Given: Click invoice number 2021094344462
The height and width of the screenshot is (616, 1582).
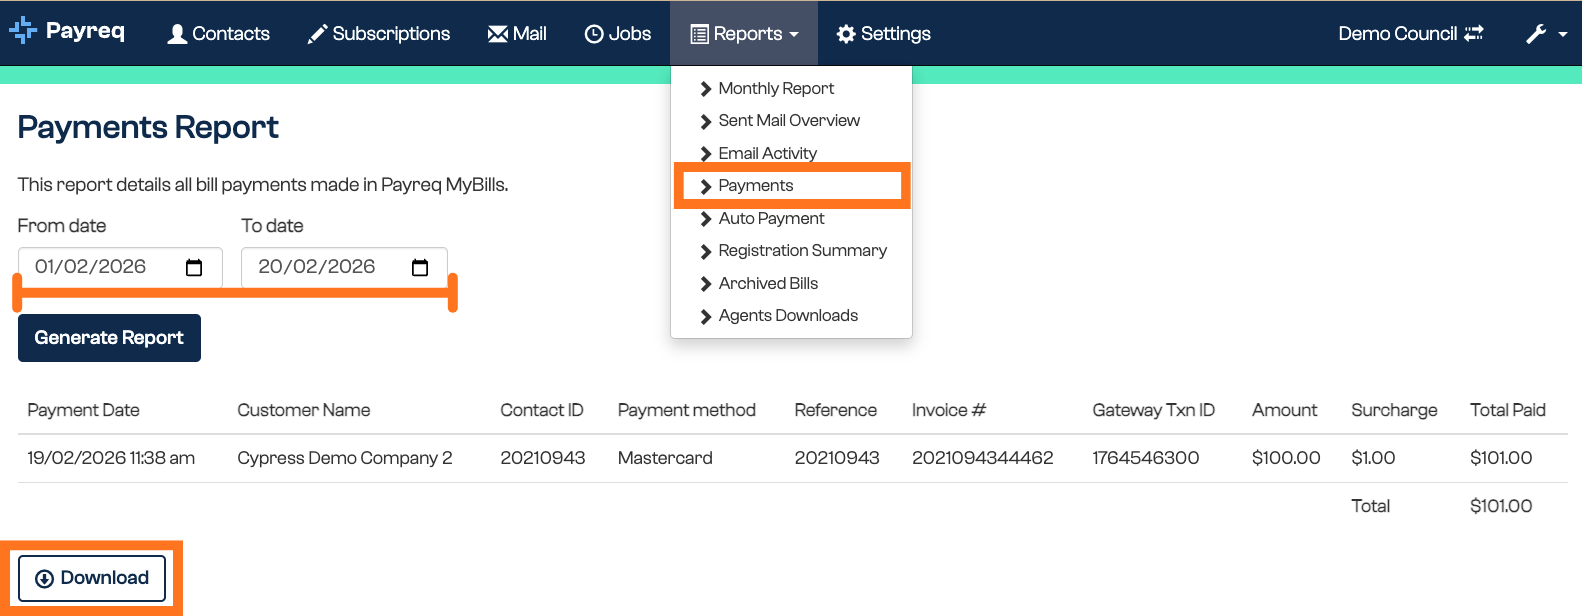Looking at the screenshot, I should [983, 458].
